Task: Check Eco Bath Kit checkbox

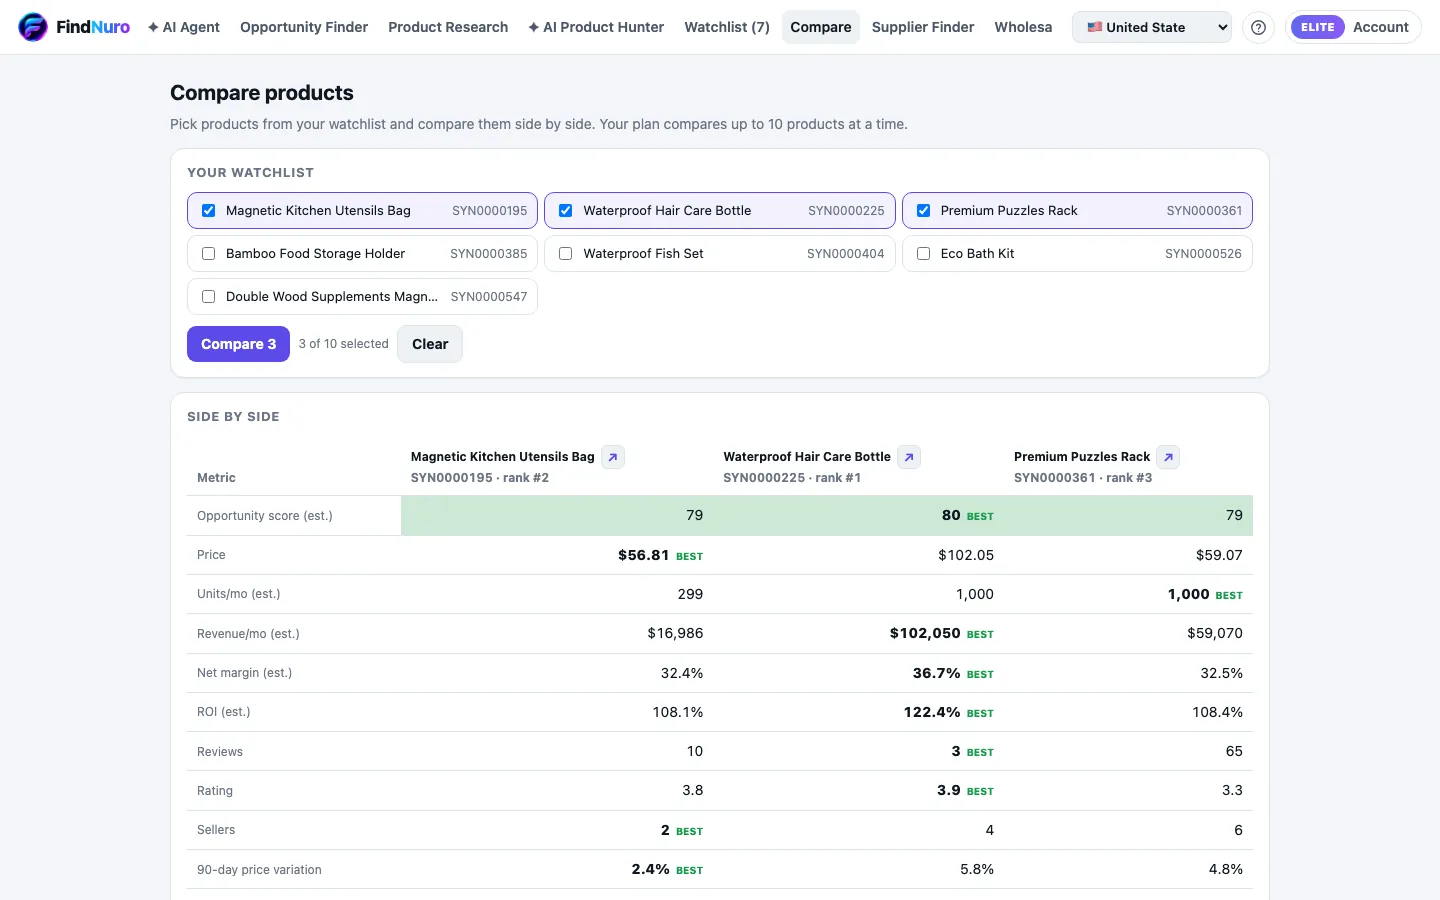Action: click(x=923, y=254)
